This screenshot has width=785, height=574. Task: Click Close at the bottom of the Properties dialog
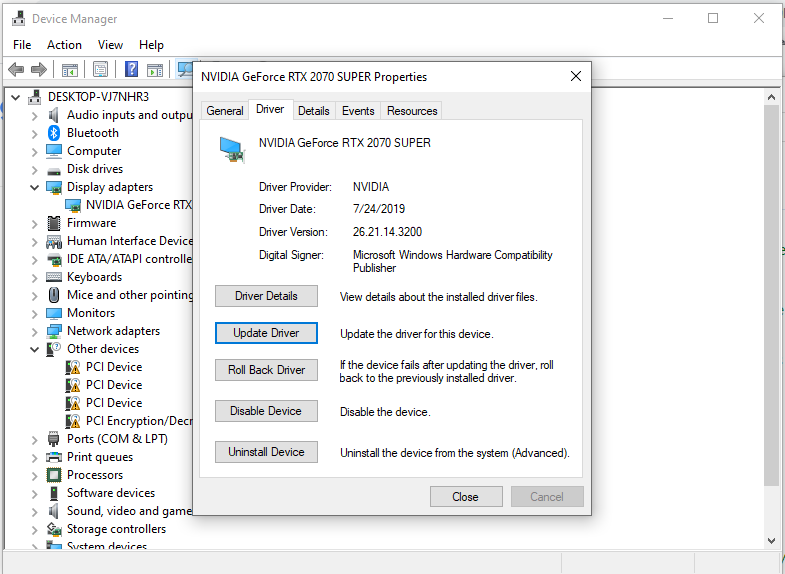466,496
